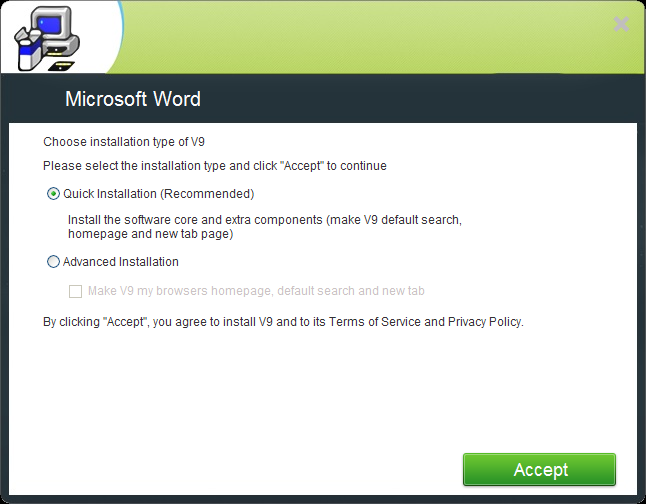Click the Microsoft Word title text
646x504 pixels.
(x=133, y=99)
